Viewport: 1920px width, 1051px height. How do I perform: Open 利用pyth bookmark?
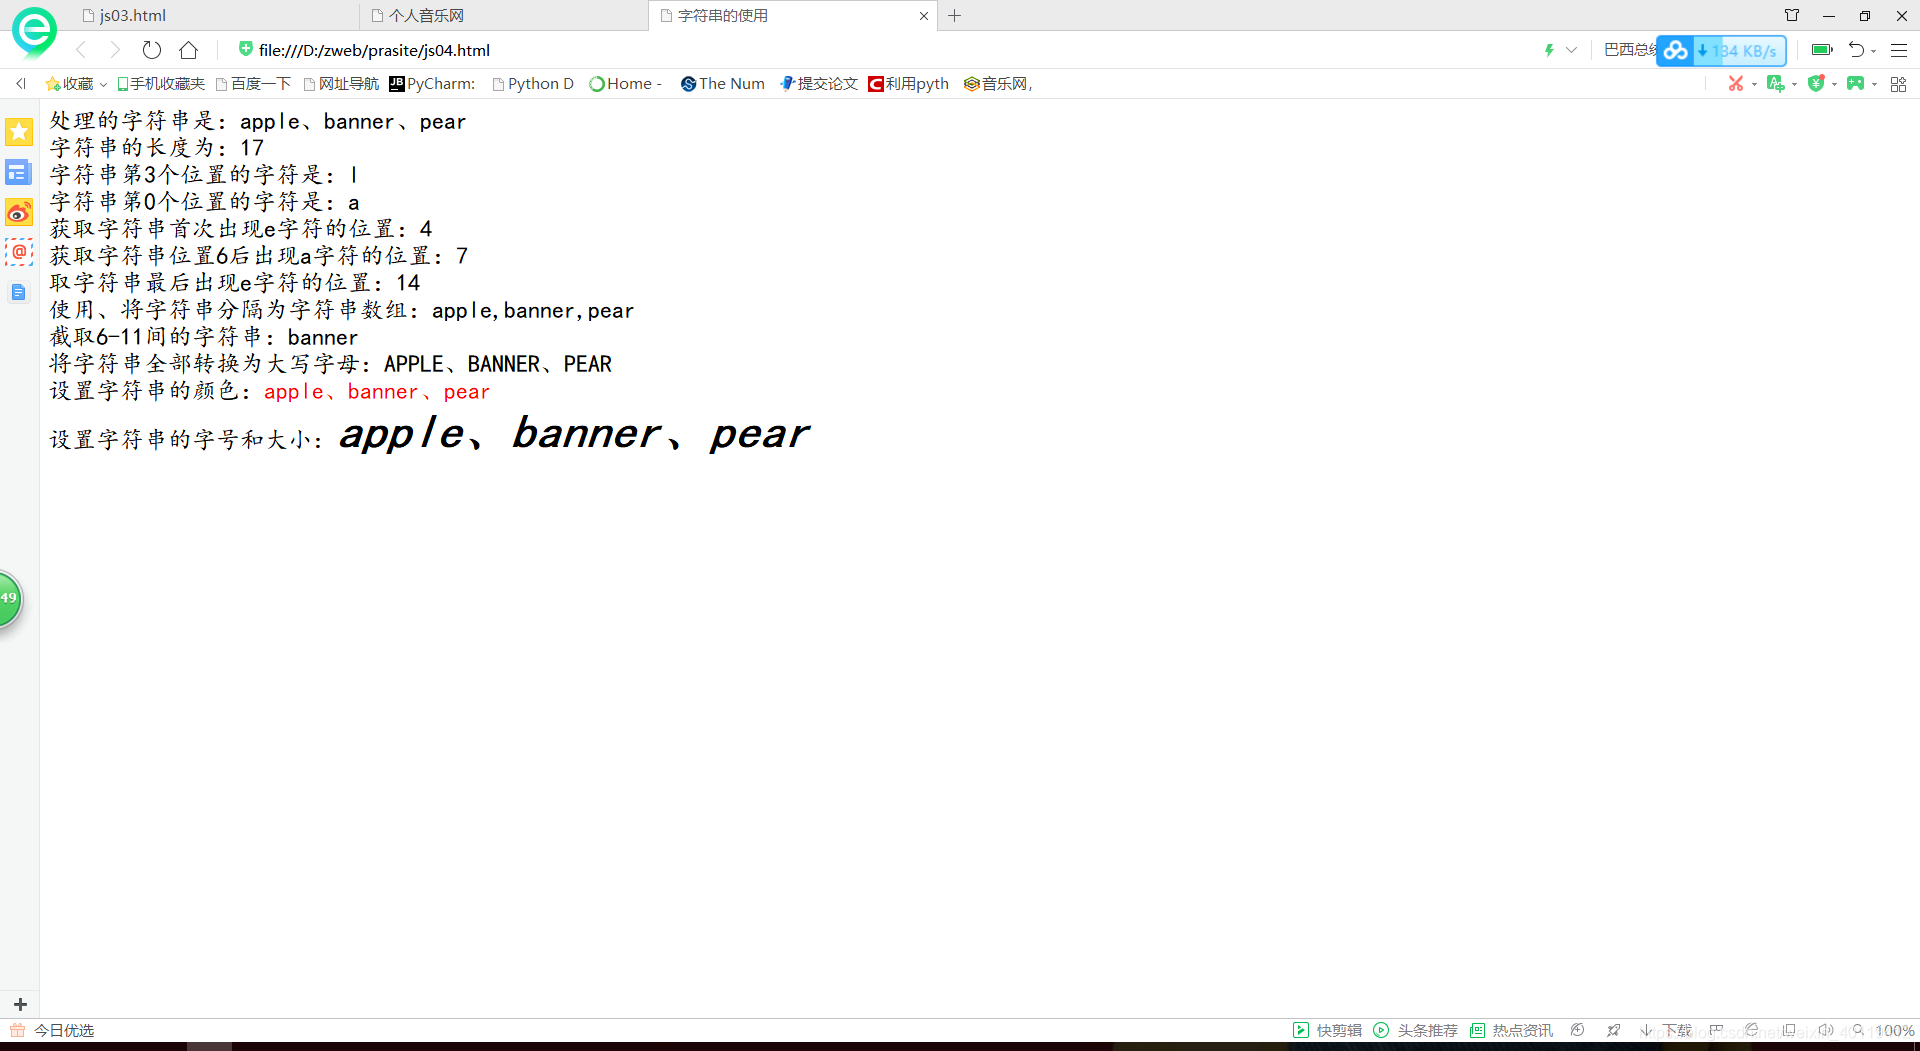coord(908,84)
